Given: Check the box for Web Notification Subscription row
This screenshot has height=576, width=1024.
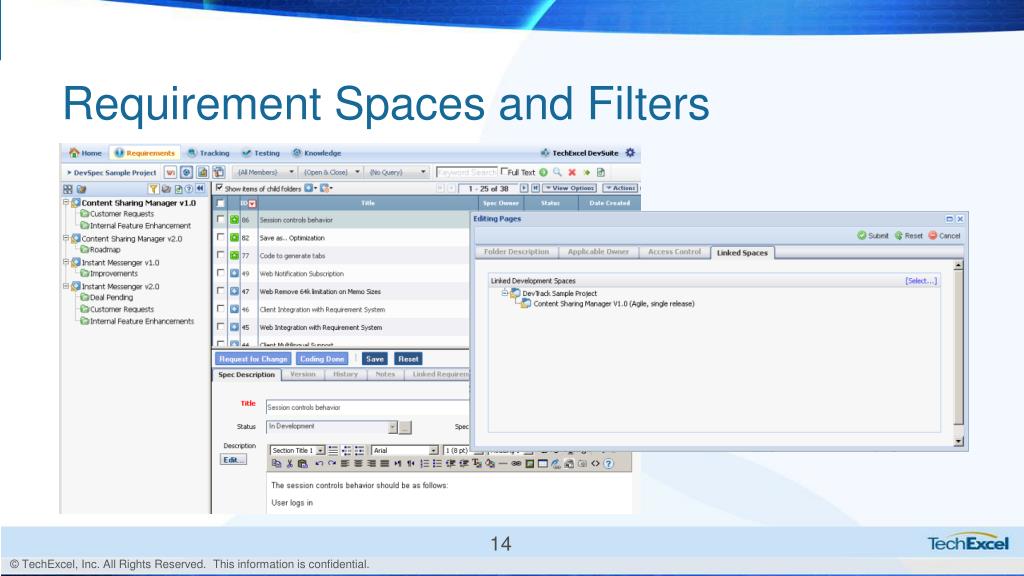Looking at the screenshot, I should [x=221, y=273].
